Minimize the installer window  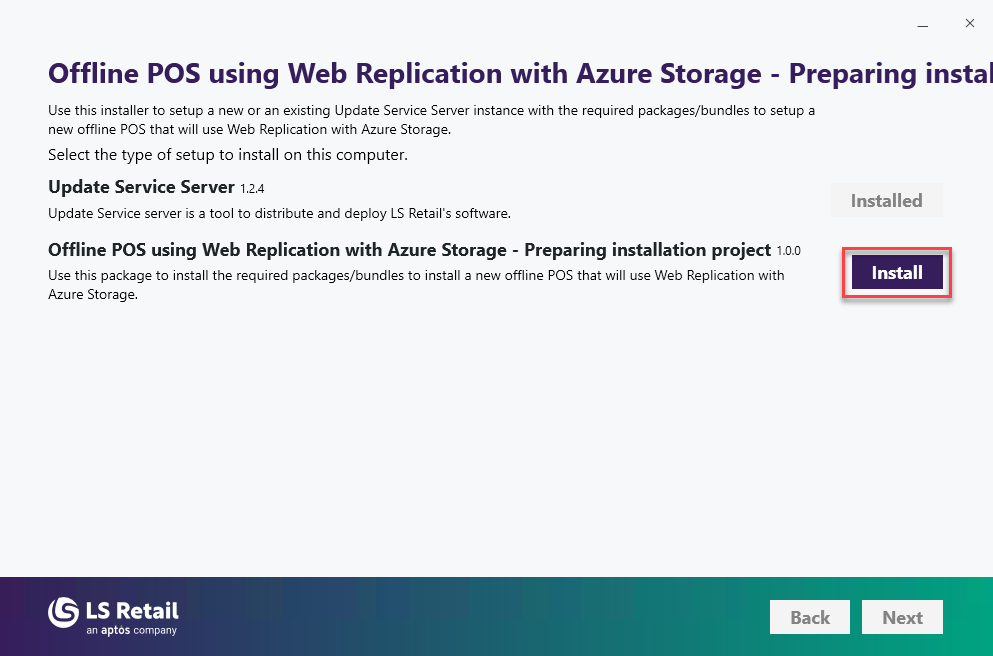pyautogui.click(x=923, y=24)
